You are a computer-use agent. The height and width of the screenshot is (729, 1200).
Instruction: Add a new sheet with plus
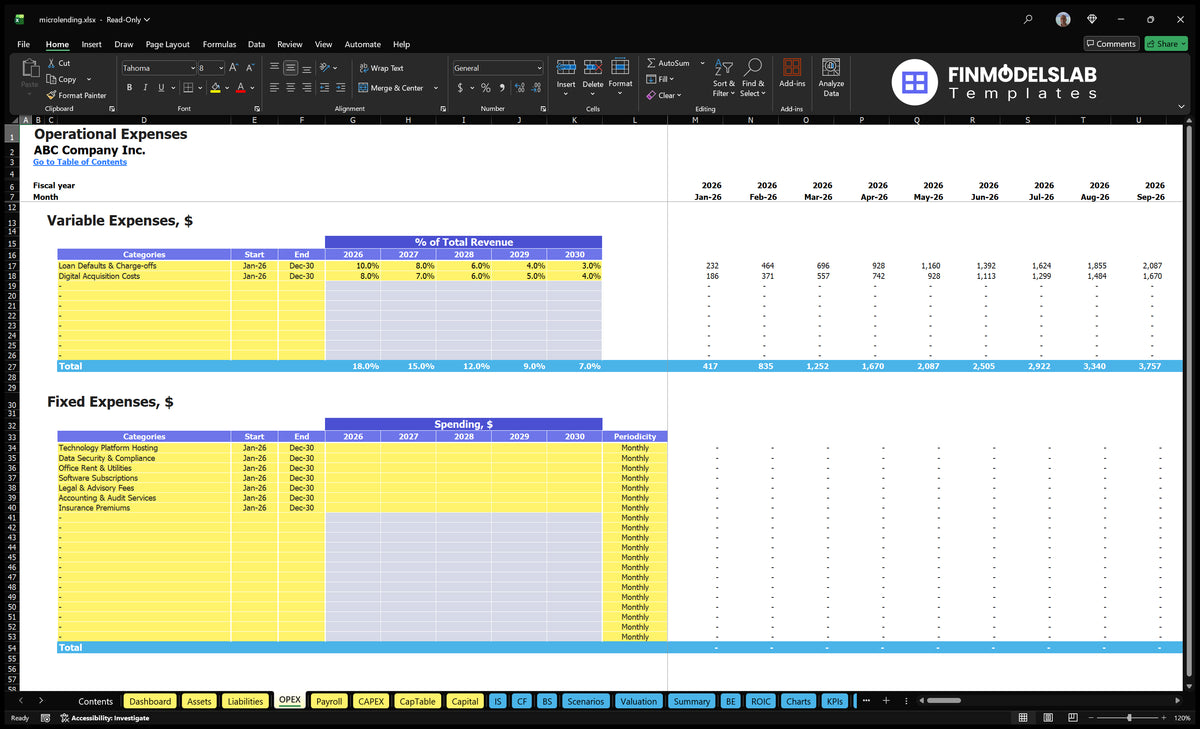click(x=885, y=701)
